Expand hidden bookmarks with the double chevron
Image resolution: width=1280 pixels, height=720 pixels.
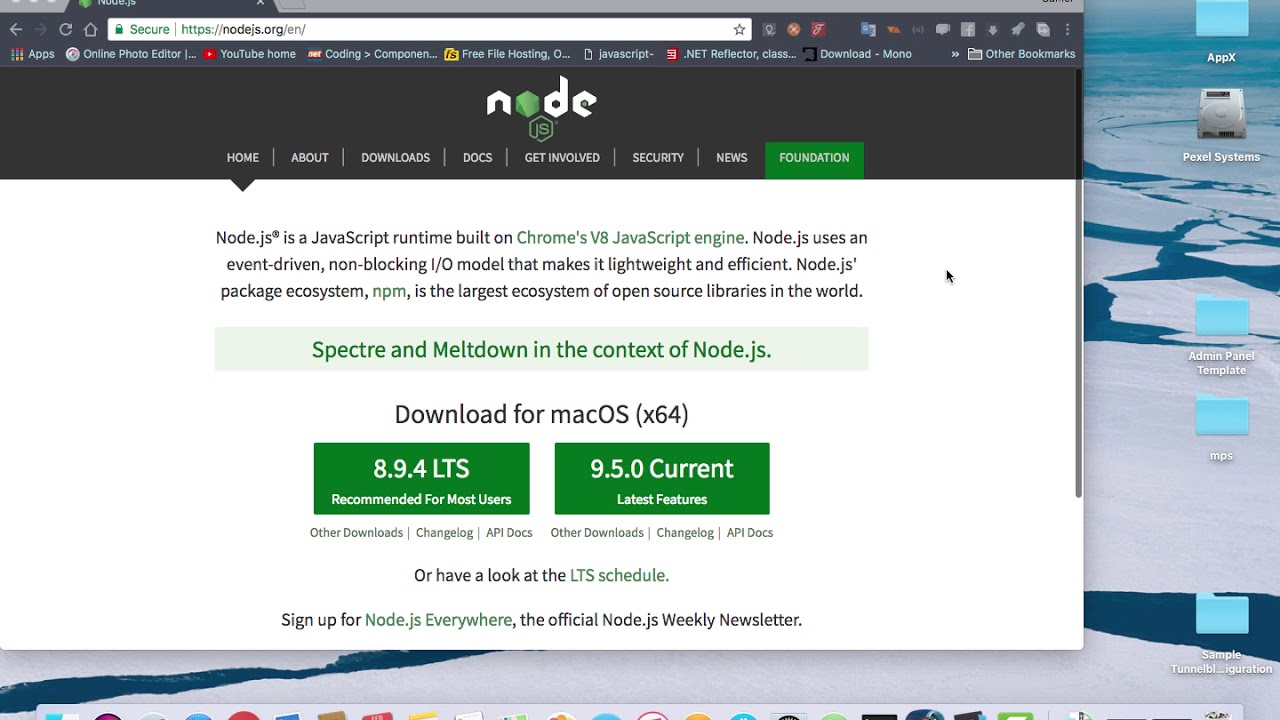click(x=955, y=54)
